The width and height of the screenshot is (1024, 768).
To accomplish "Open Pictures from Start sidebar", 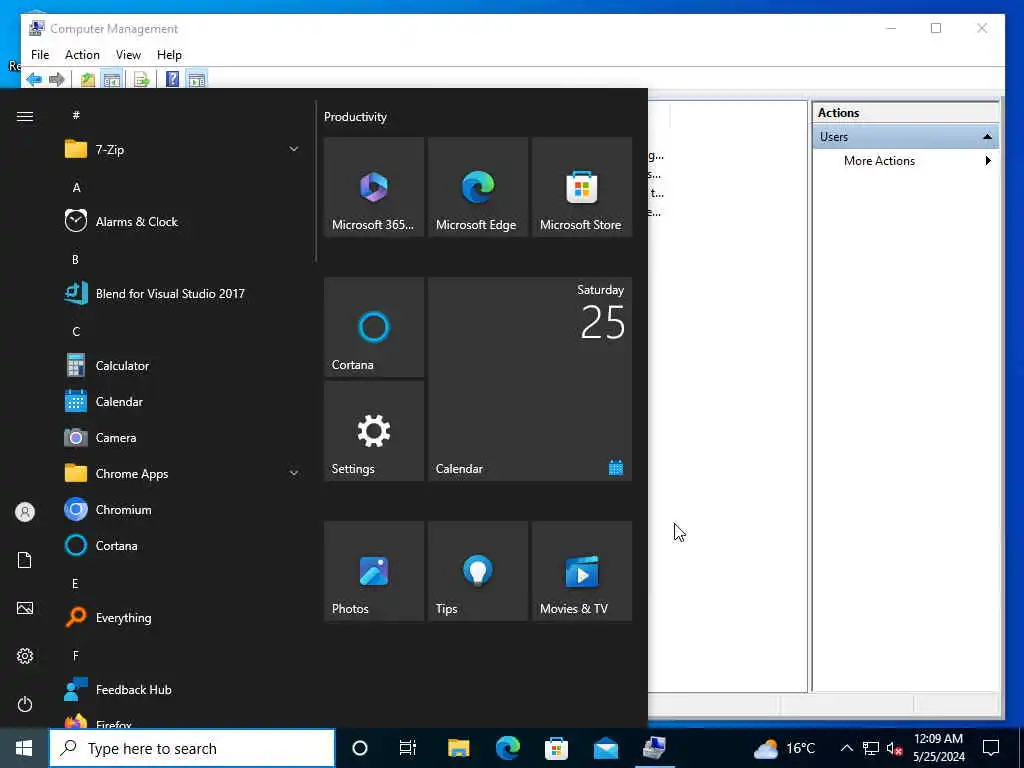I will click(25, 608).
